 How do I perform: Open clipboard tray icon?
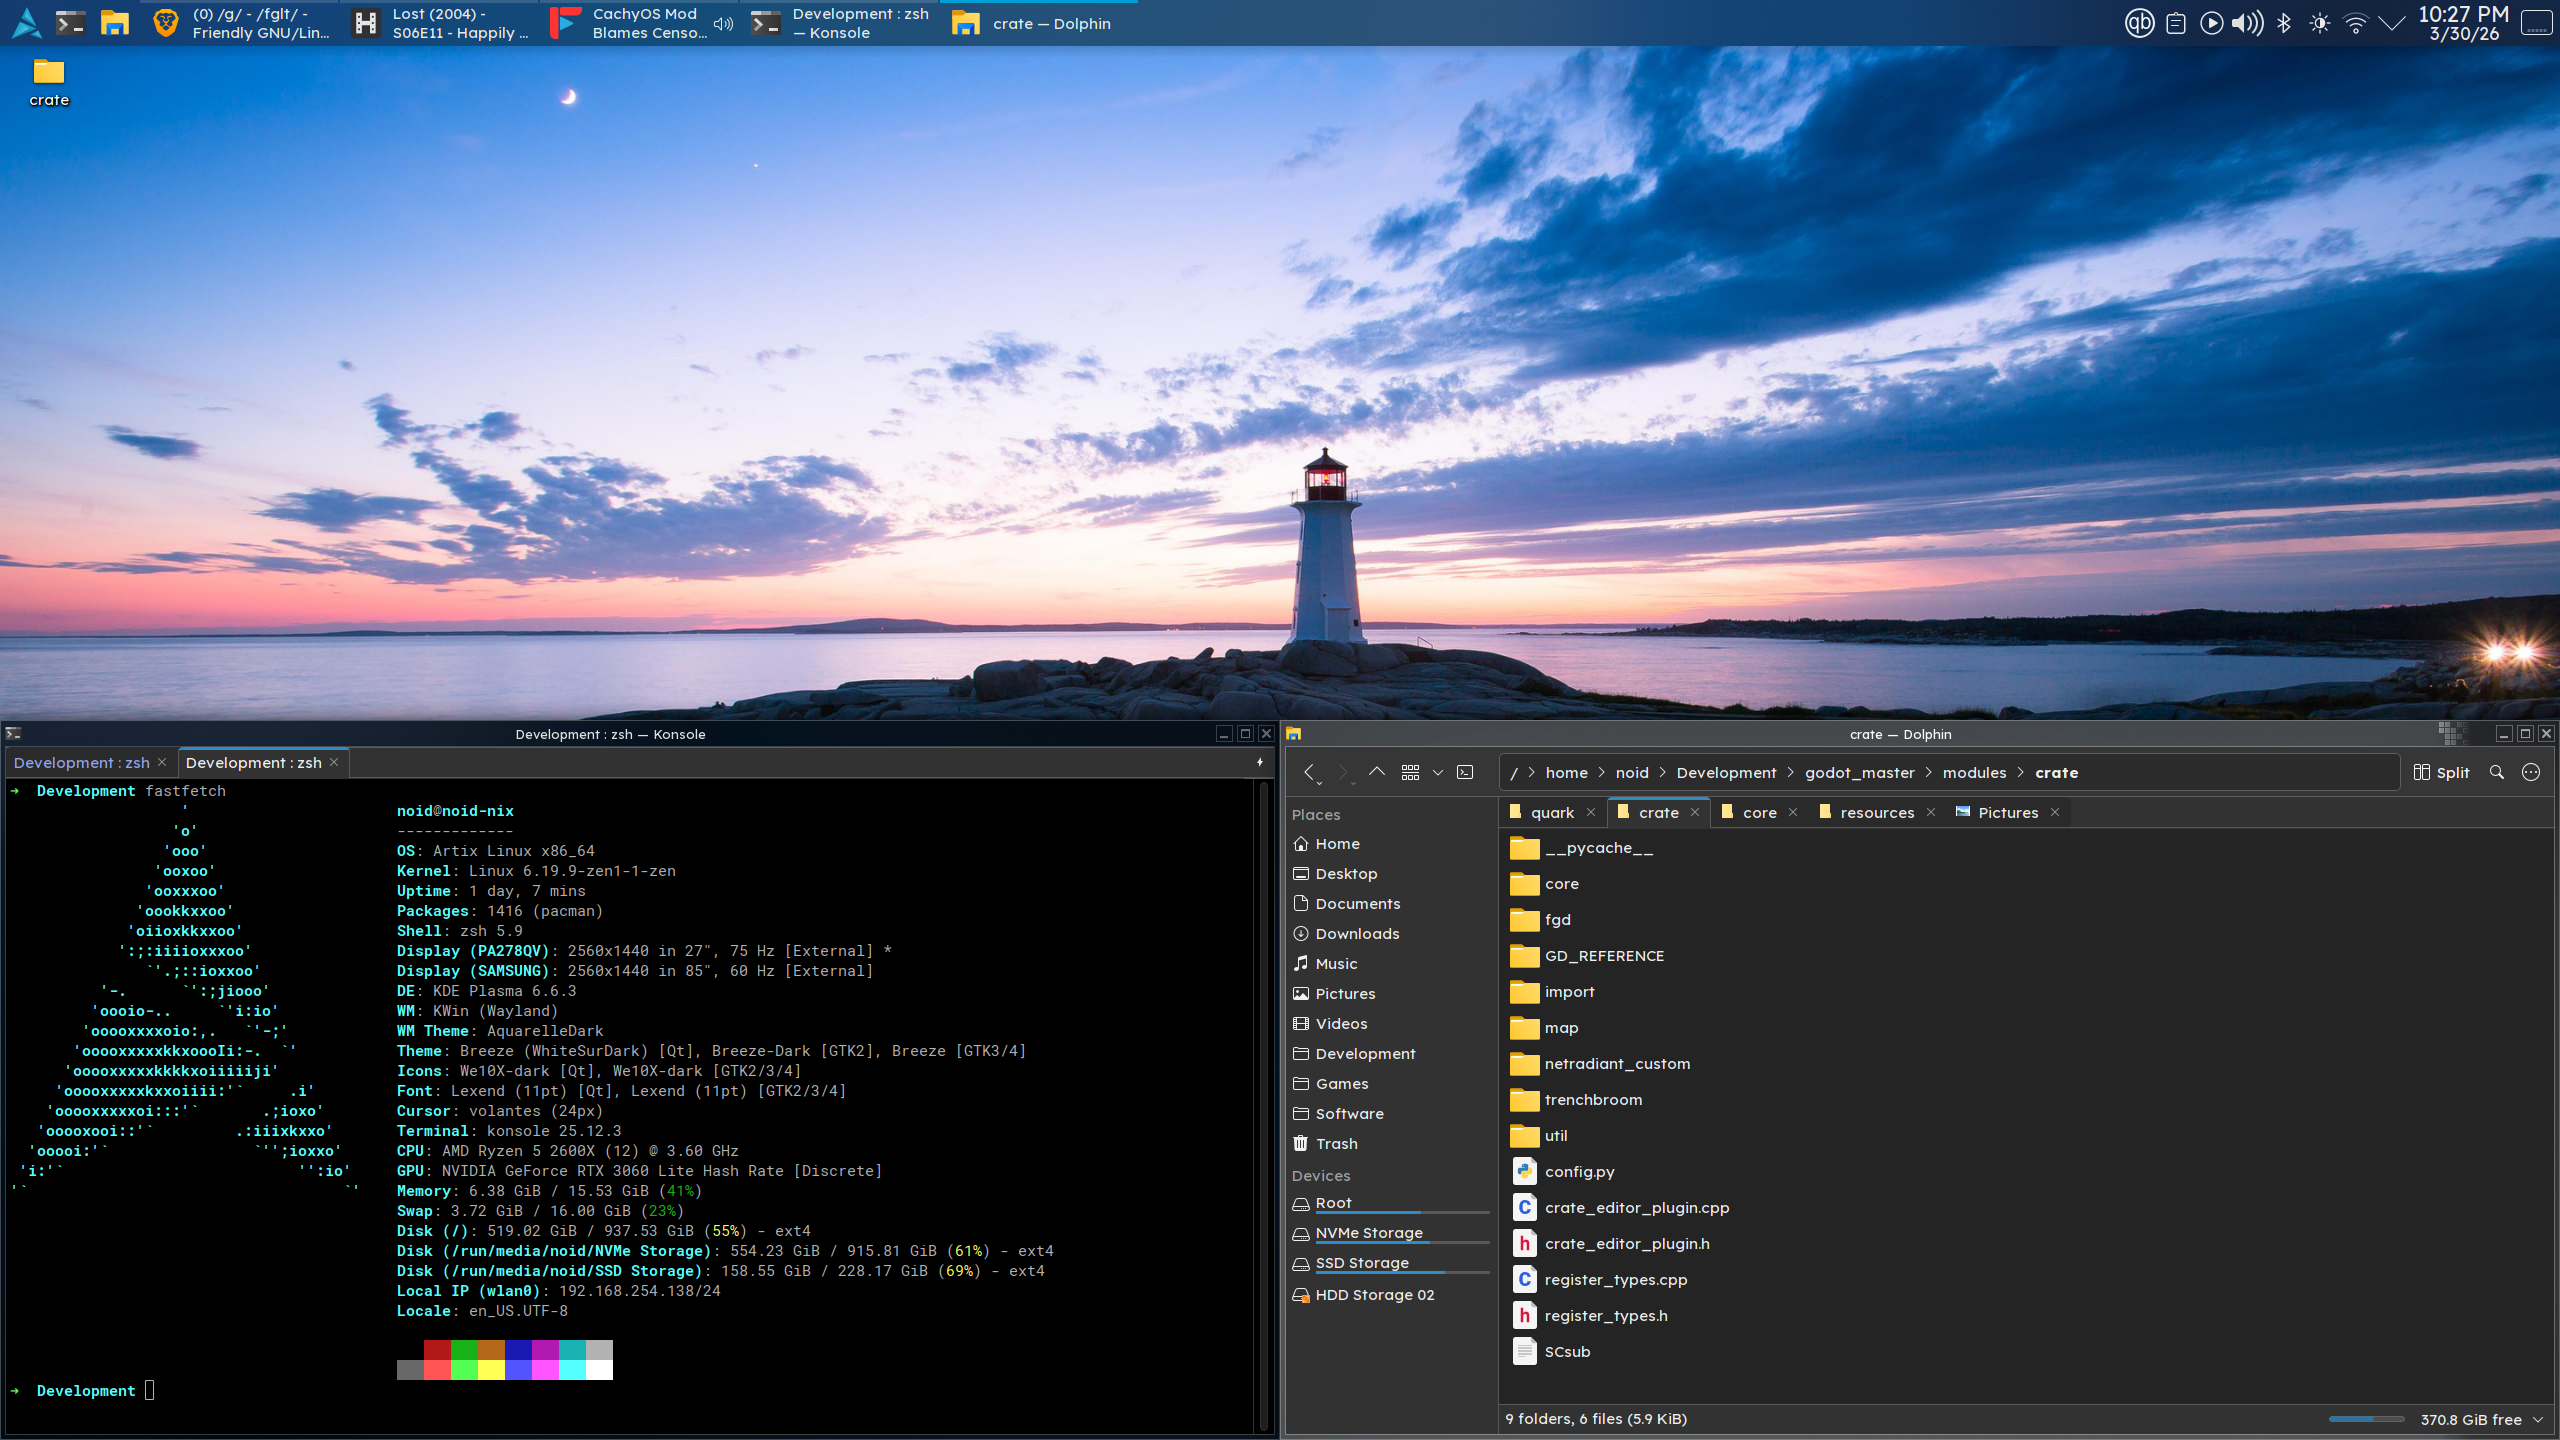(x=2176, y=23)
